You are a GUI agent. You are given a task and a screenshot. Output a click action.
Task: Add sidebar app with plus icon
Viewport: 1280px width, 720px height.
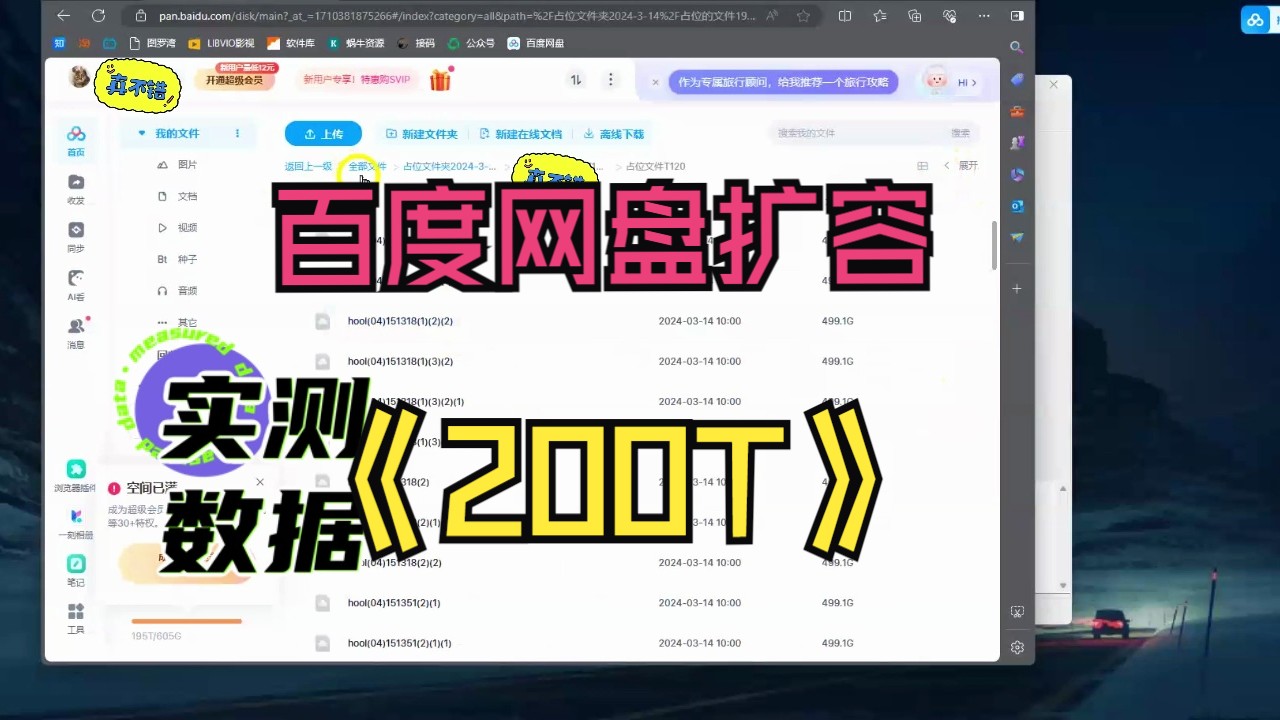coord(1017,288)
